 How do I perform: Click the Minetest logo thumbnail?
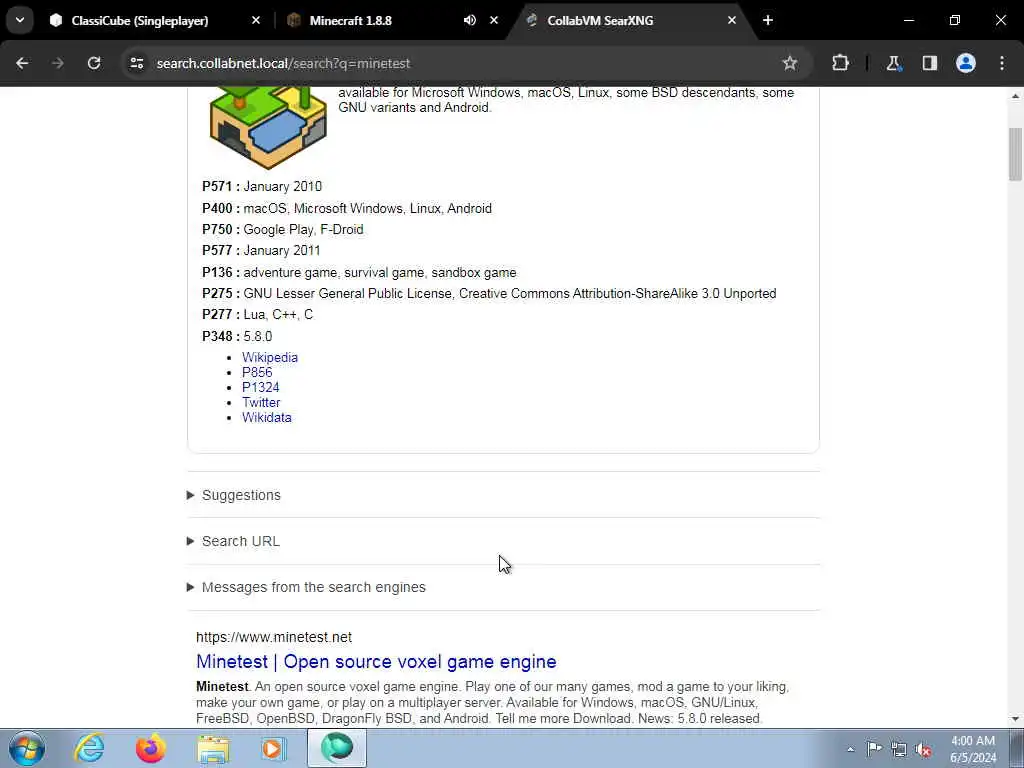(x=268, y=127)
